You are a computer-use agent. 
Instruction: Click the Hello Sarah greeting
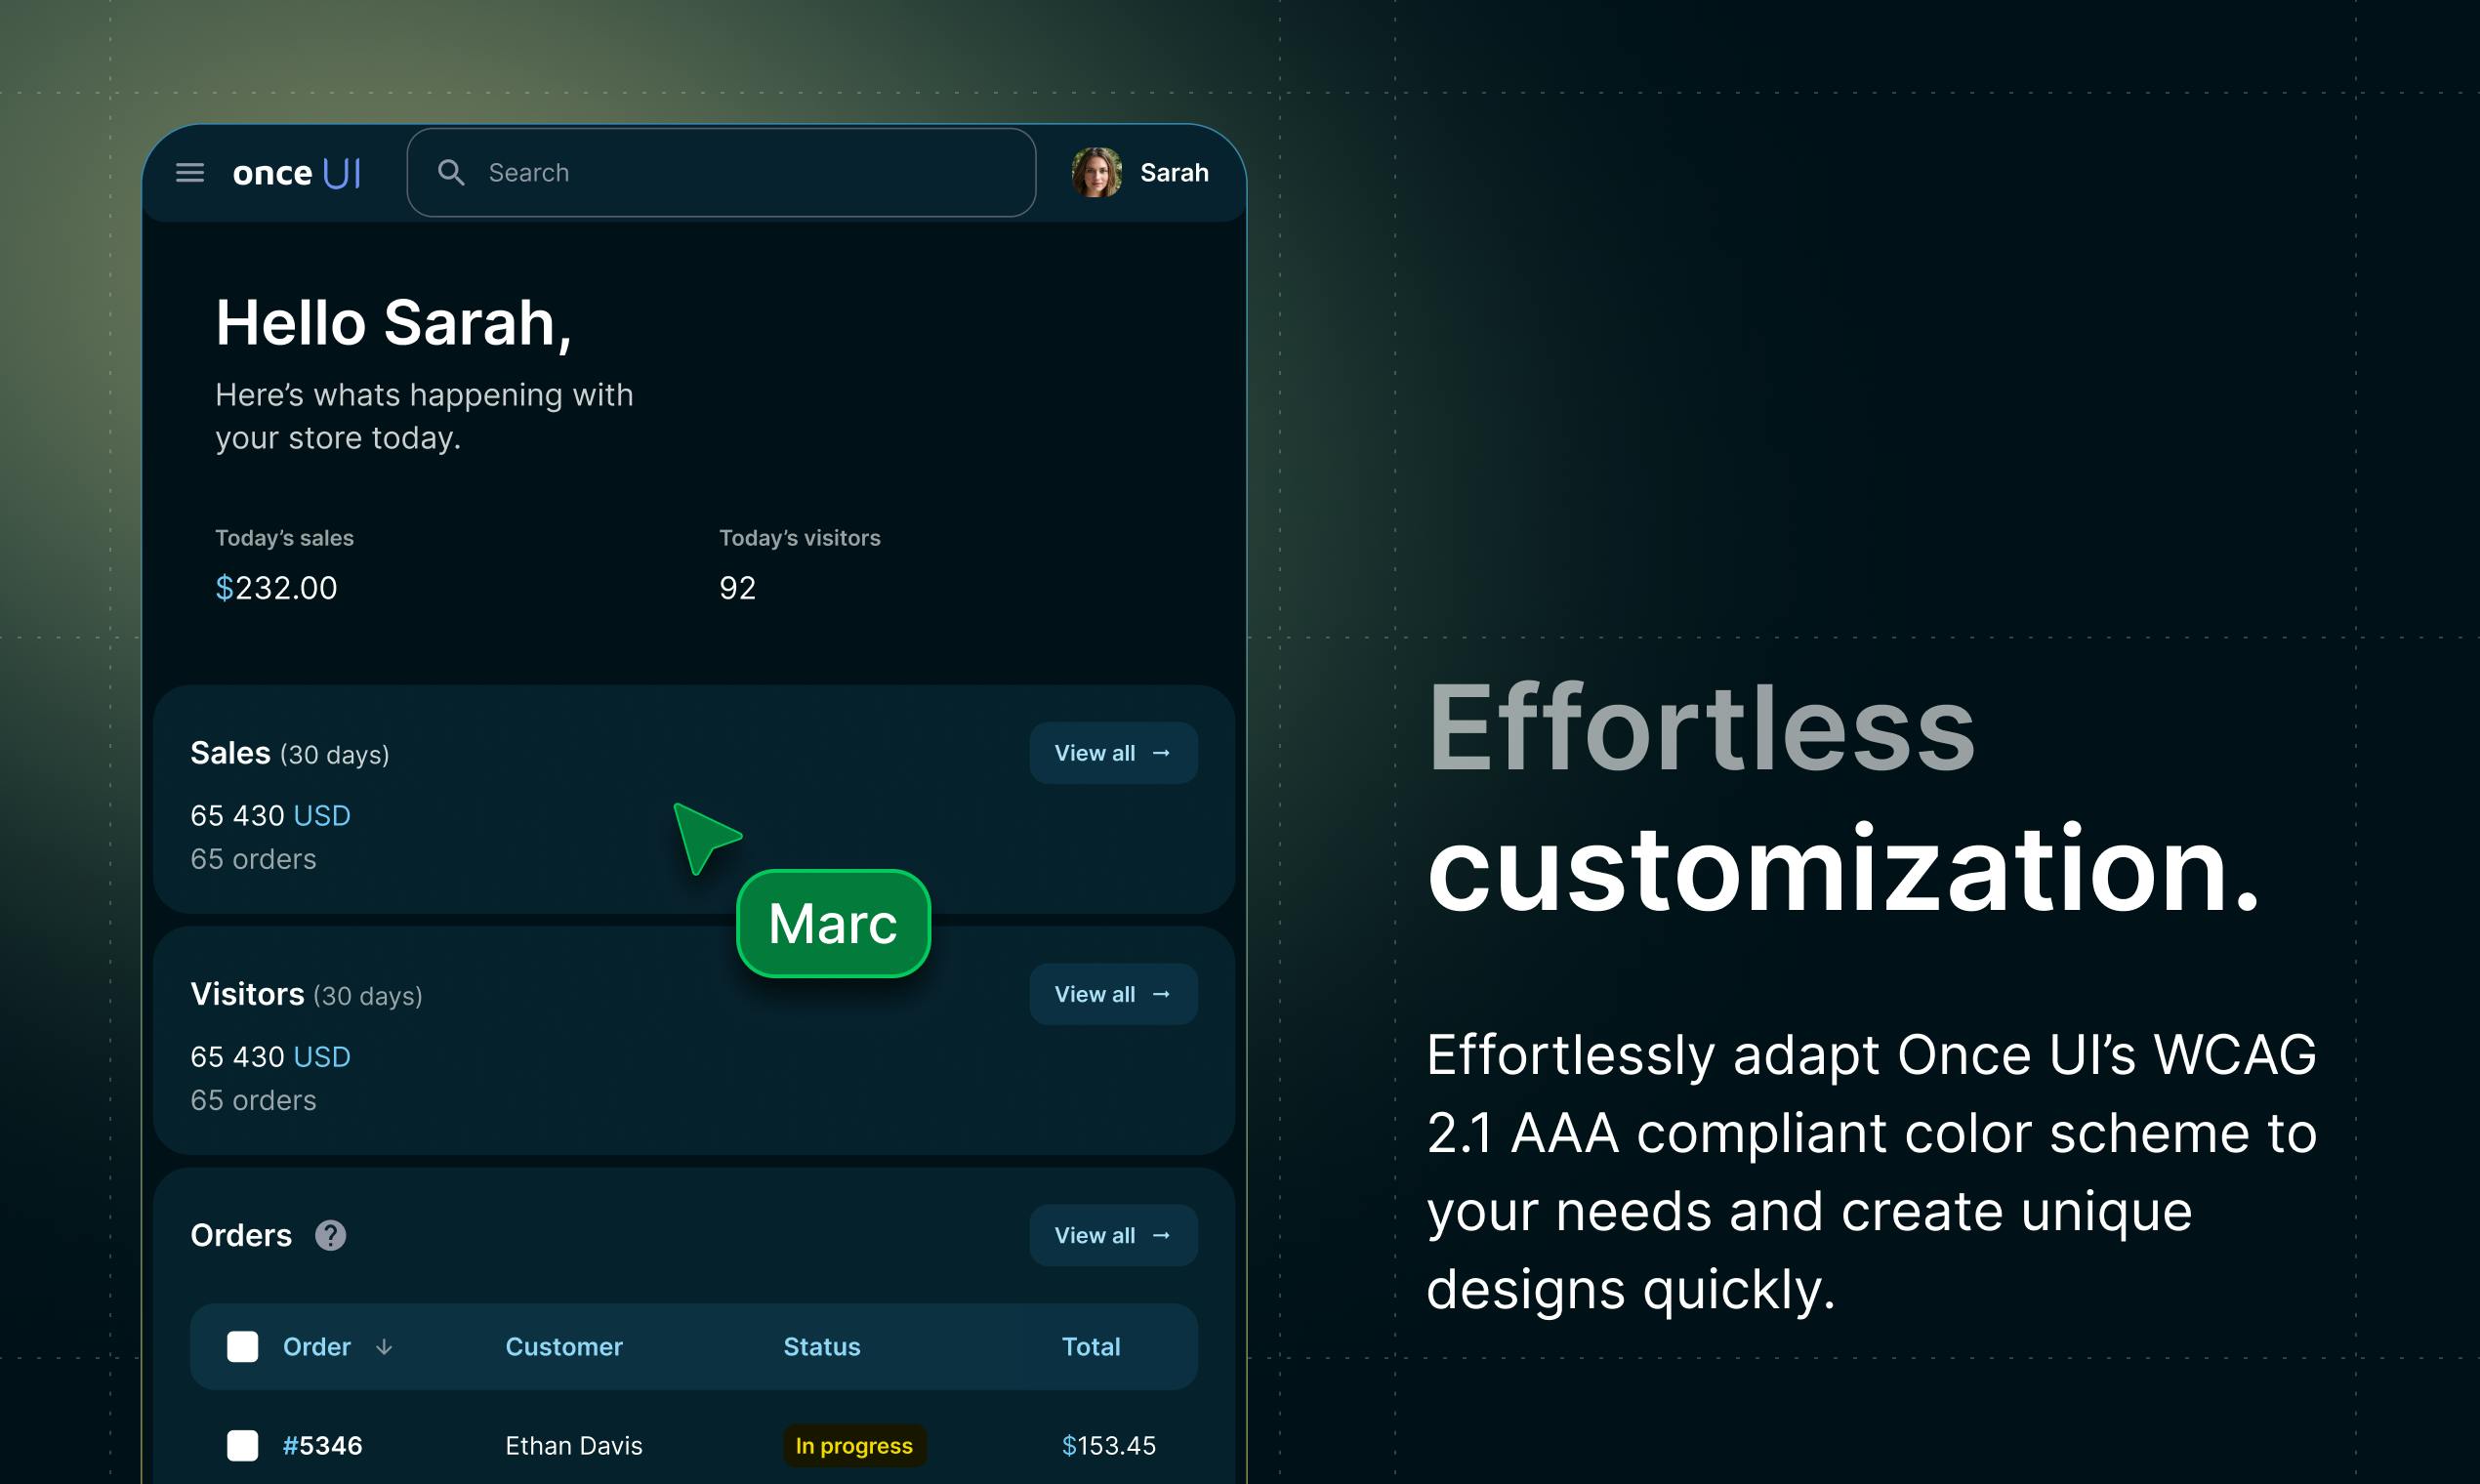pos(394,324)
